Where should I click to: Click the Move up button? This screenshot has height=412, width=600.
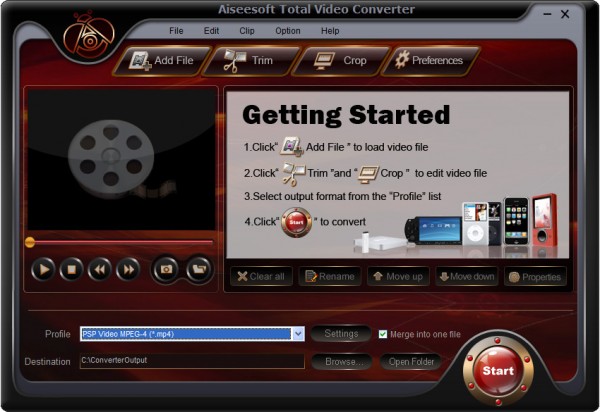pyautogui.click(x=398, y=276)
